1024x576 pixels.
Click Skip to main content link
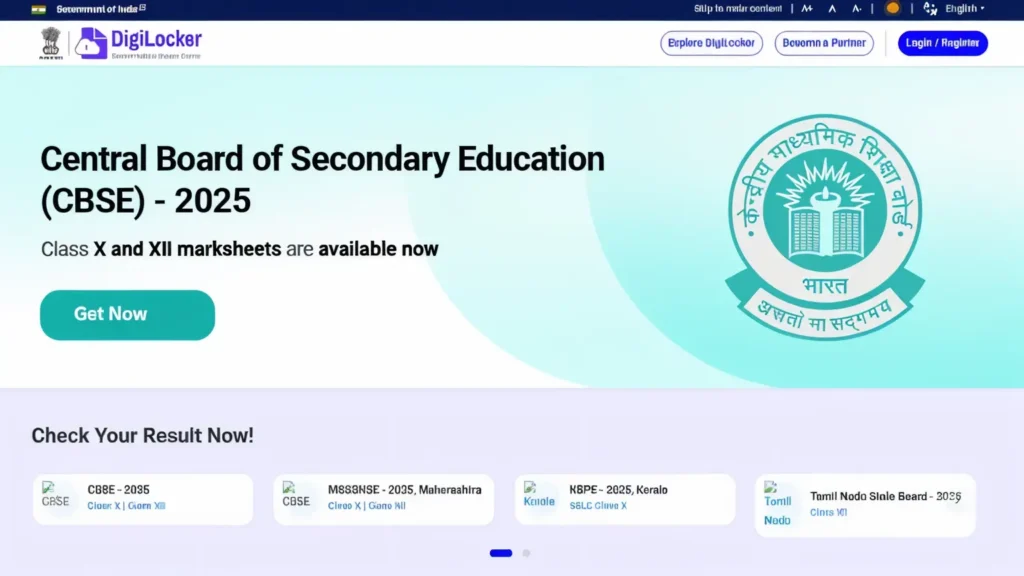[x=737, y=8]
